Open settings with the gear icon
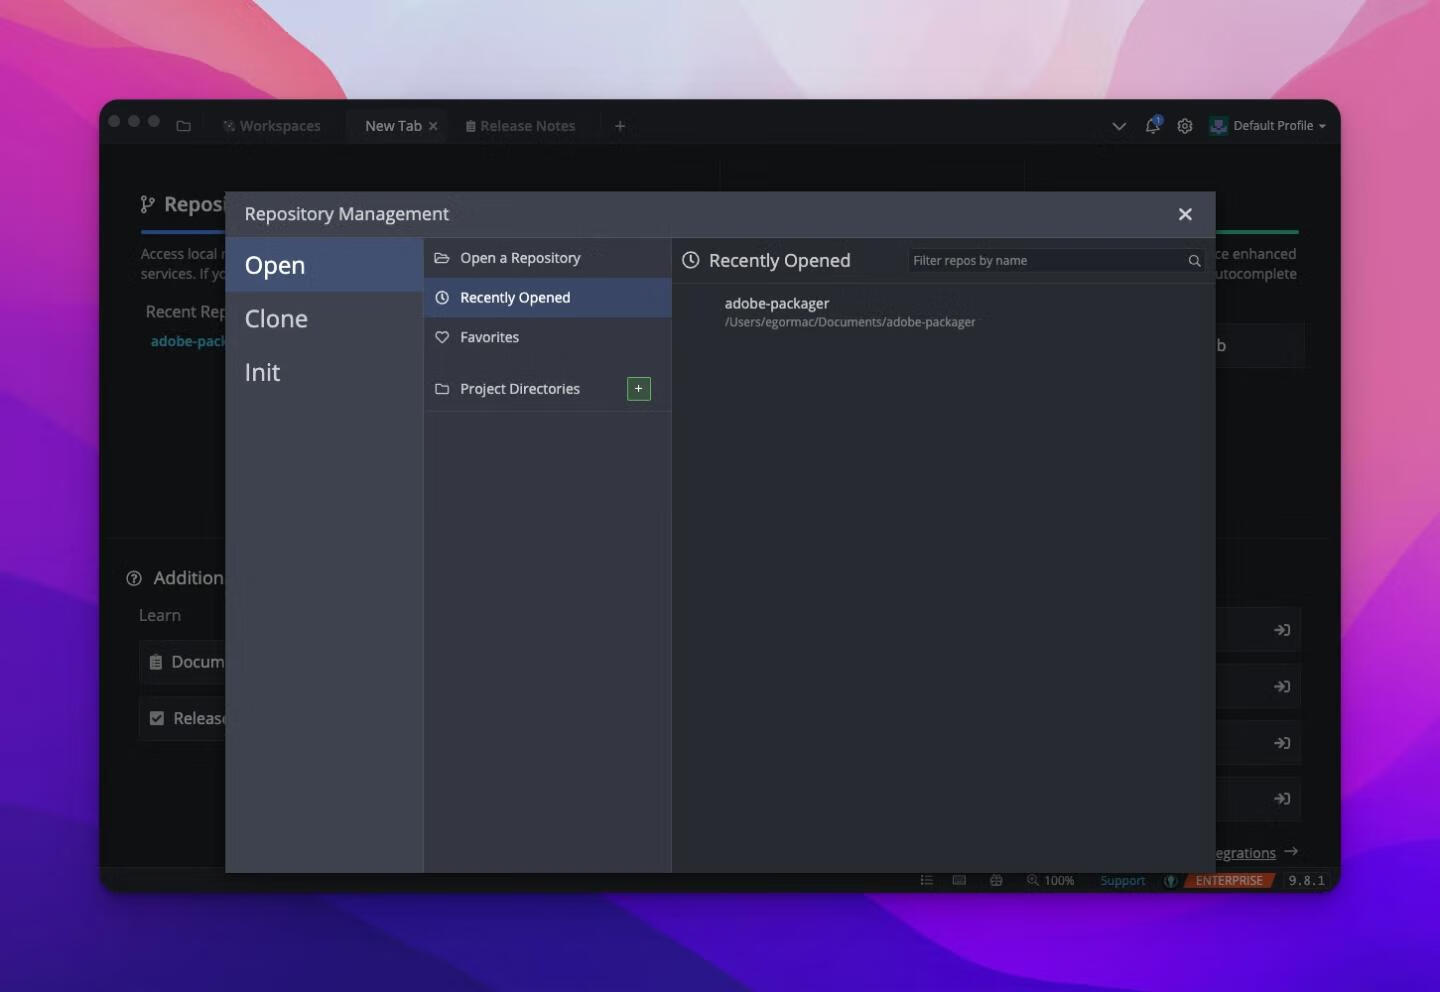Viewport: 1440px width, 992px height. click(x=1185, y=126)
